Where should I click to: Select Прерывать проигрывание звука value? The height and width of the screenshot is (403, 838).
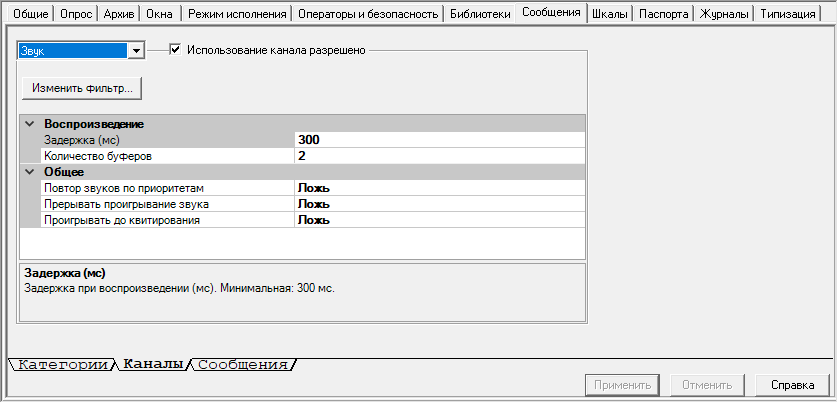(439, 204)
